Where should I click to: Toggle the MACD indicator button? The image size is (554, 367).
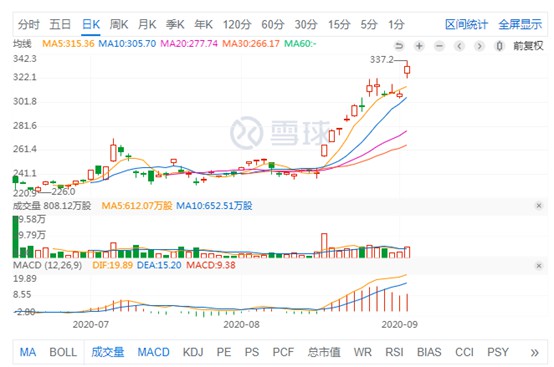click(153, 352)
